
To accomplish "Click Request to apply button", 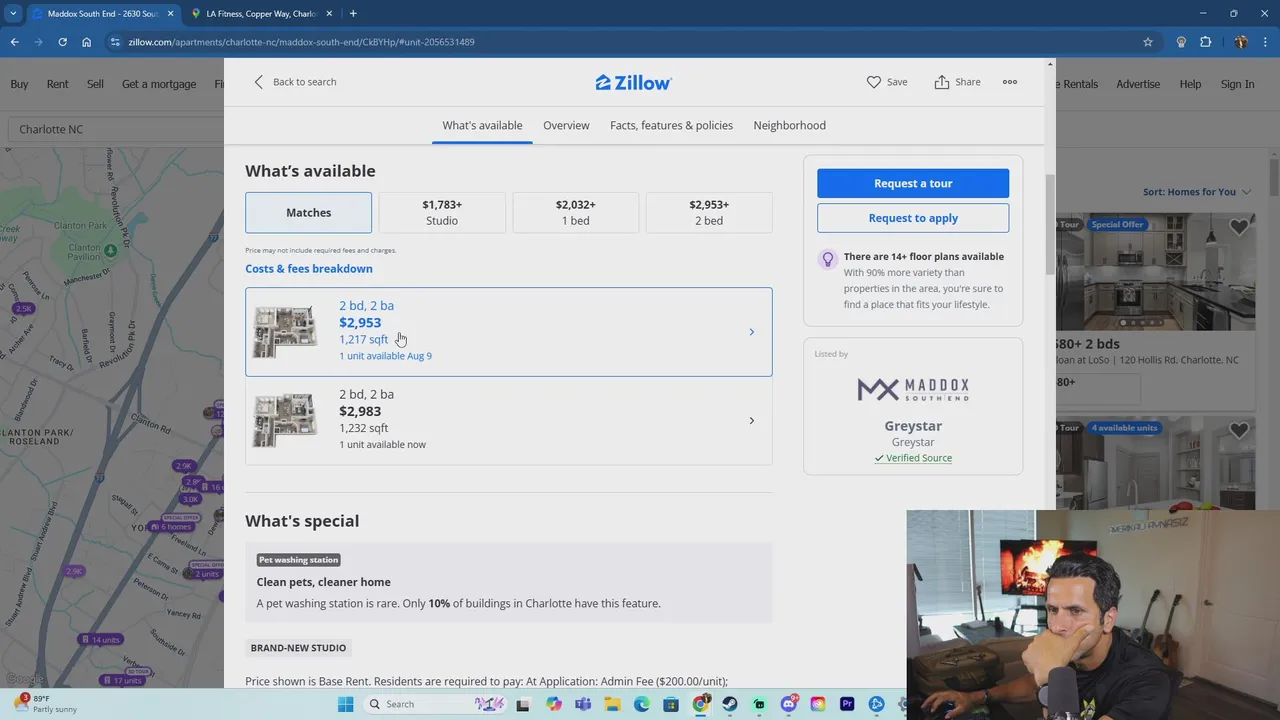I will 913,218.
